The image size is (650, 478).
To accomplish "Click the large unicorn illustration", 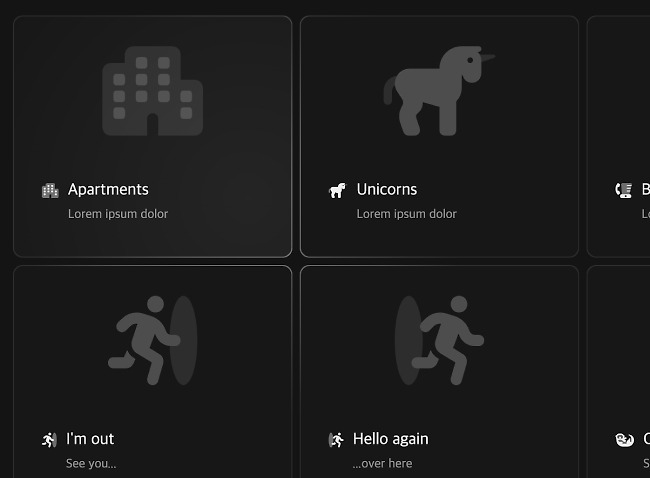I will tap(439, 91).
